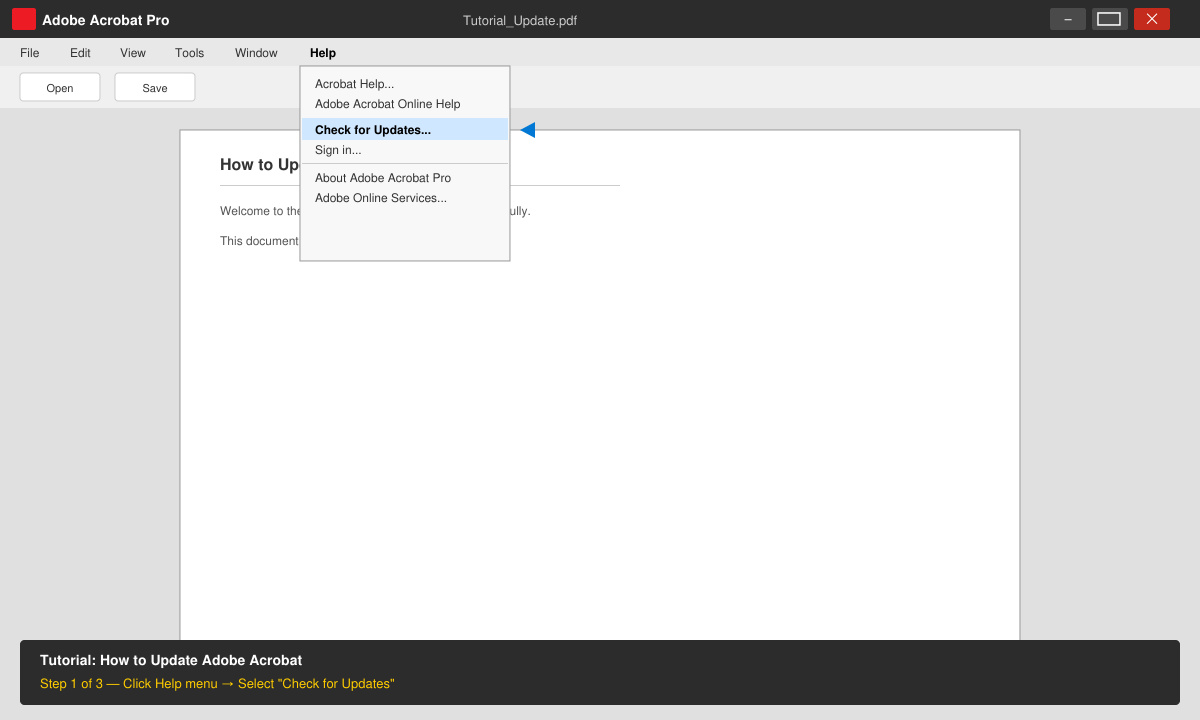Click the tutorial banner title text
Image resolution: width=1200 pixels, height=720 pixels.
tap(171, 660)
